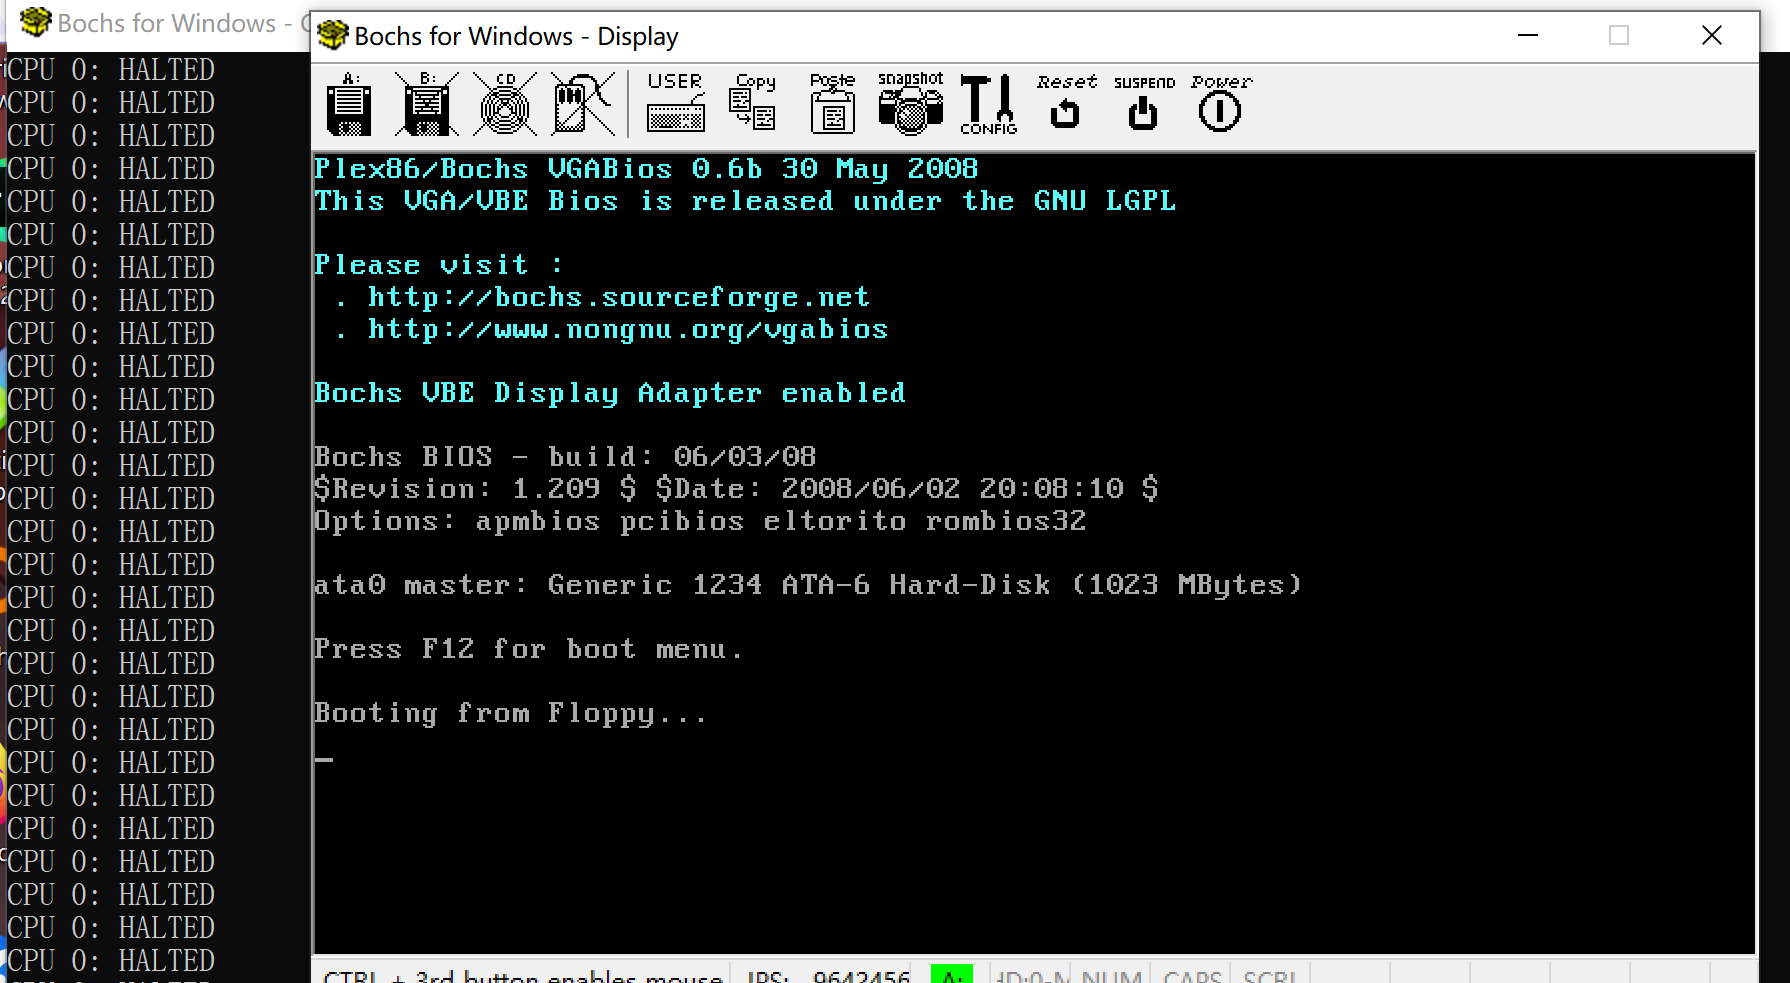
Task: Click the Paste clipboard icon
Action: click(x=832, y=102)
